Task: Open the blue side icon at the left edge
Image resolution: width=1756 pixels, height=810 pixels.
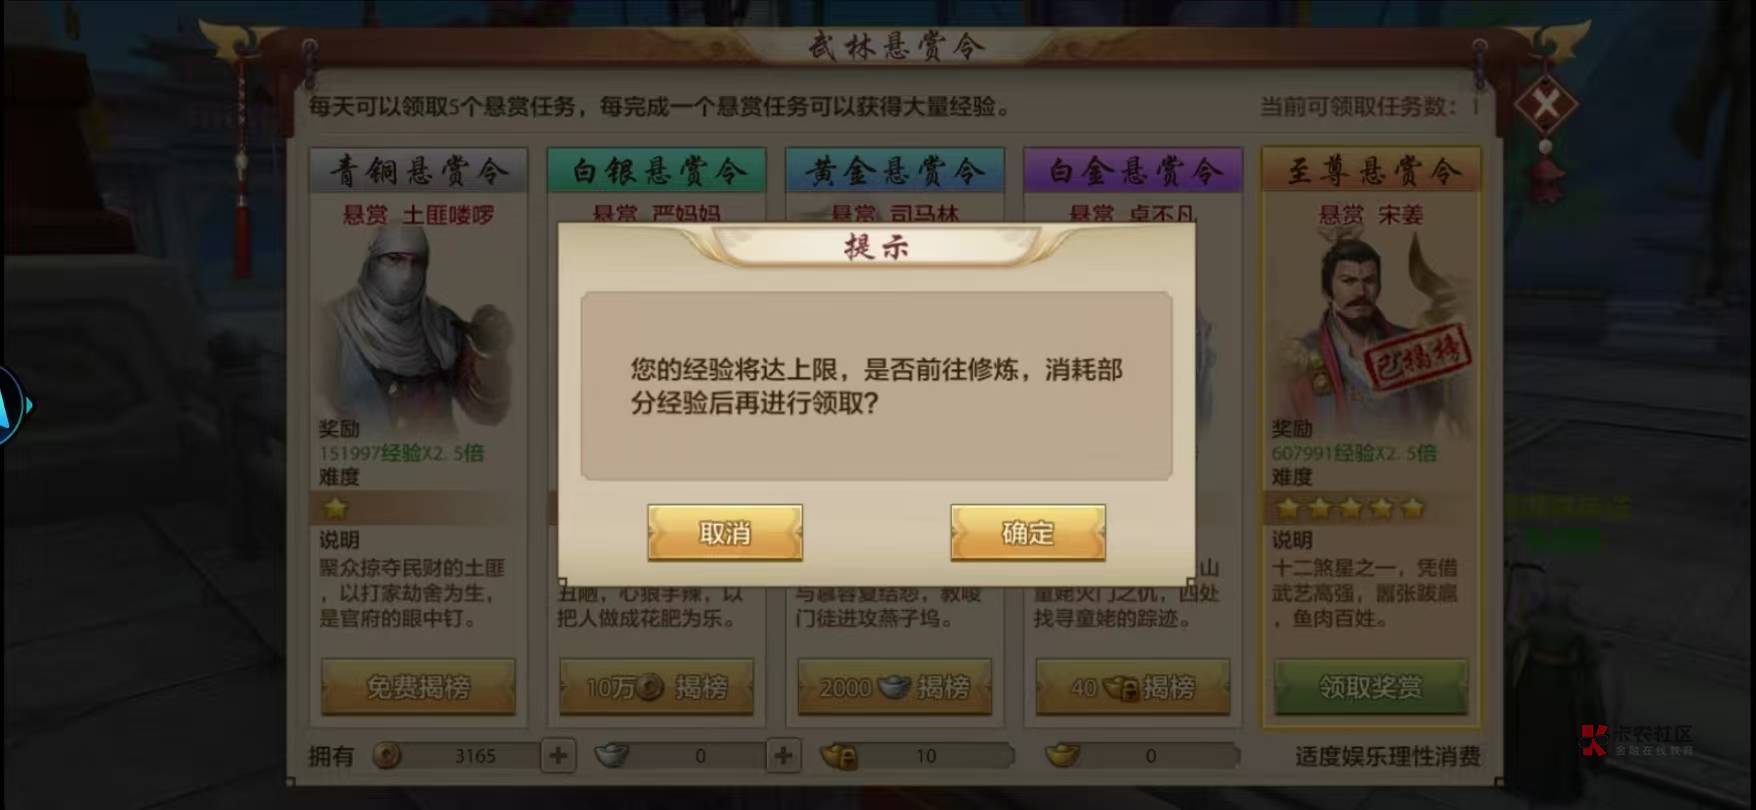Action: [x=12, y=405]
